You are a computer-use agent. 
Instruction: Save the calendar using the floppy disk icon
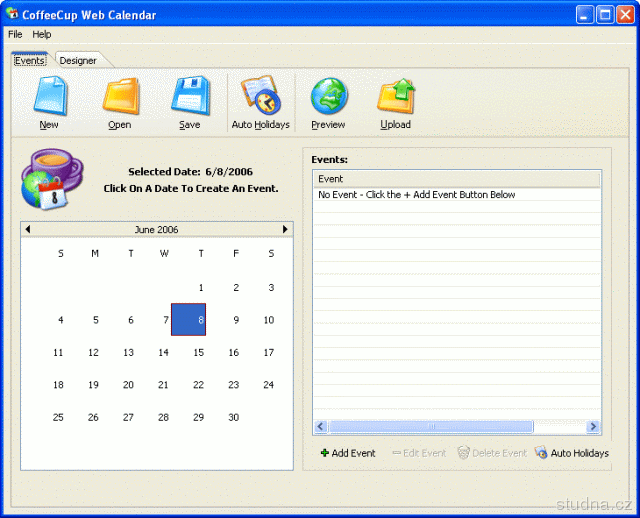pyautogui.click(x=190, y=102)
